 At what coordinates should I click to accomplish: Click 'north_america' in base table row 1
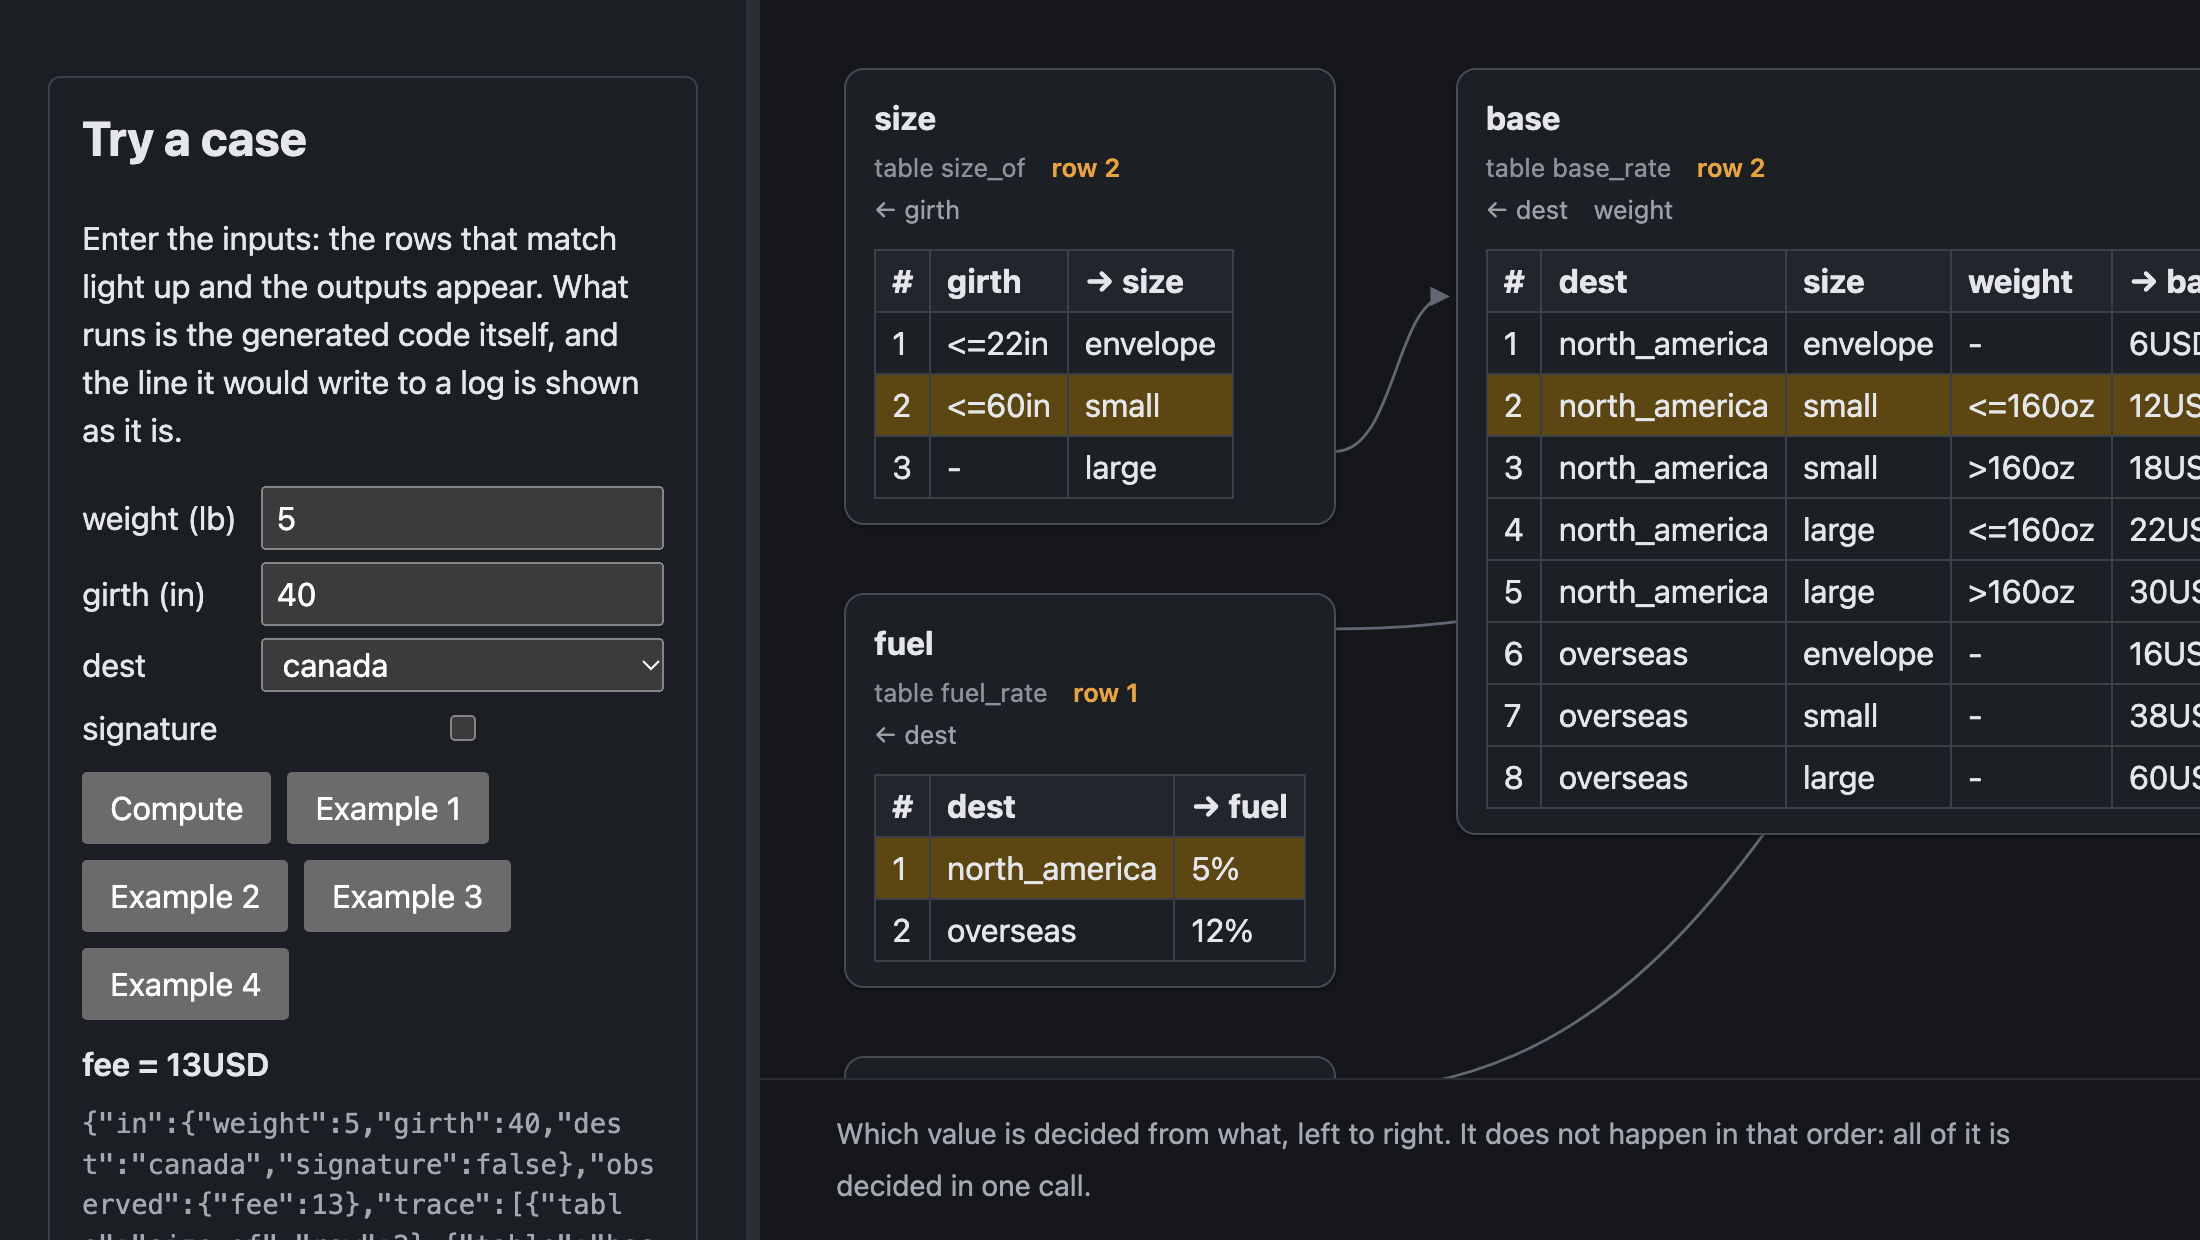[1663, 344]
